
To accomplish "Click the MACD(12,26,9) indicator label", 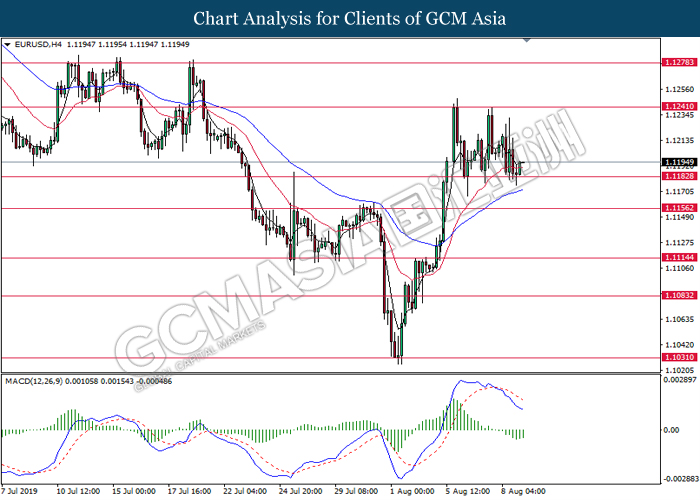I will point(34,381).
